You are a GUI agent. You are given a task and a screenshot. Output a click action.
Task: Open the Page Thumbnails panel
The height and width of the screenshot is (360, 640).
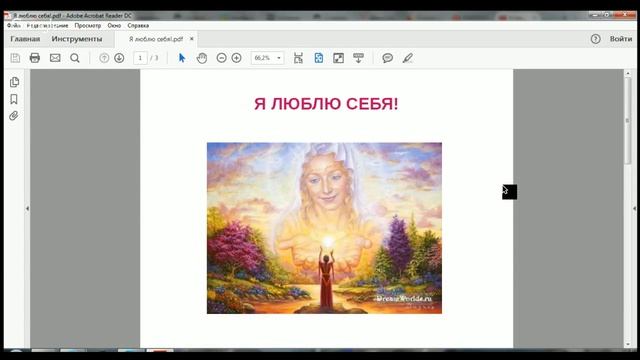click(14, 82)
